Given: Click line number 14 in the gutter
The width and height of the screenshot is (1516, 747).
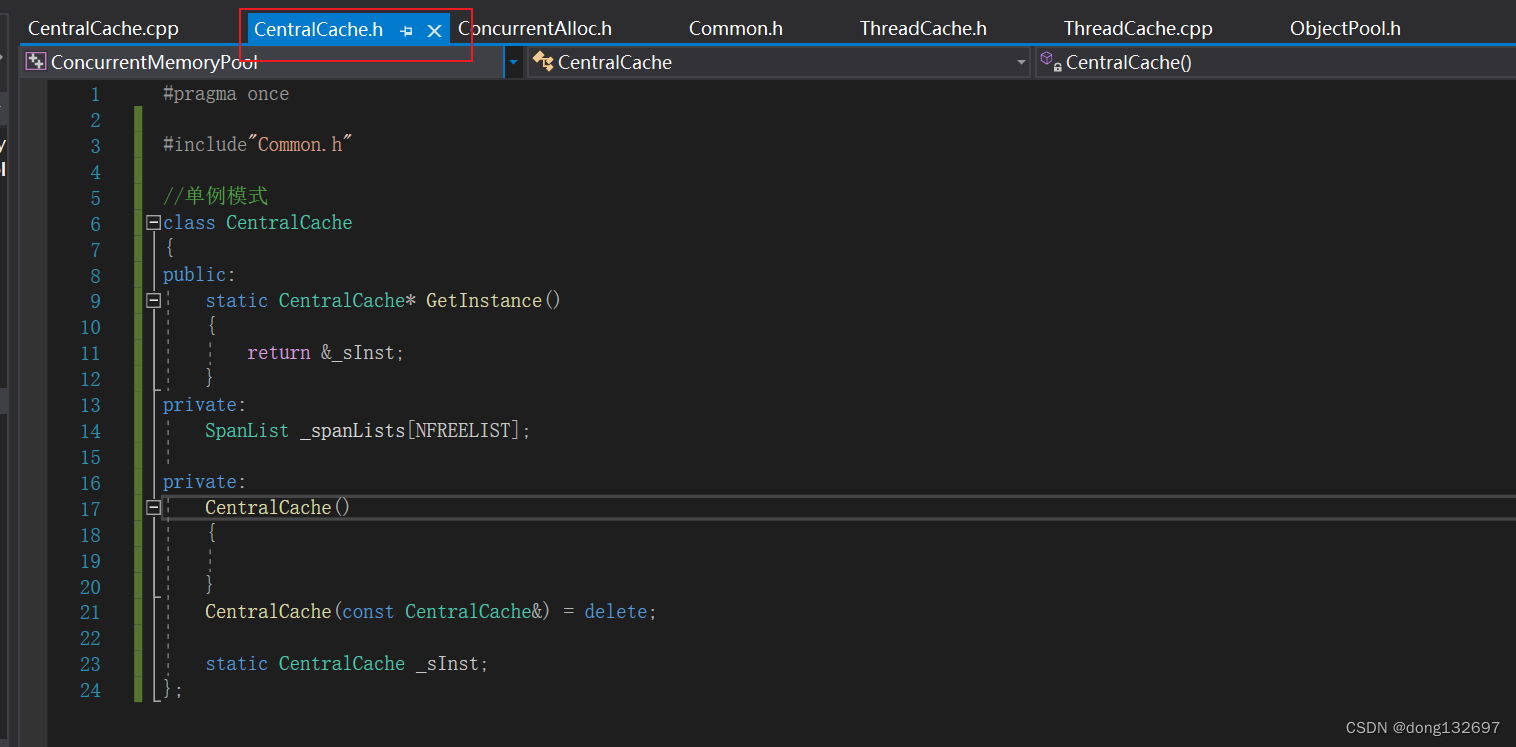Looking at the screenshot, I should click(x=90, y=431).
